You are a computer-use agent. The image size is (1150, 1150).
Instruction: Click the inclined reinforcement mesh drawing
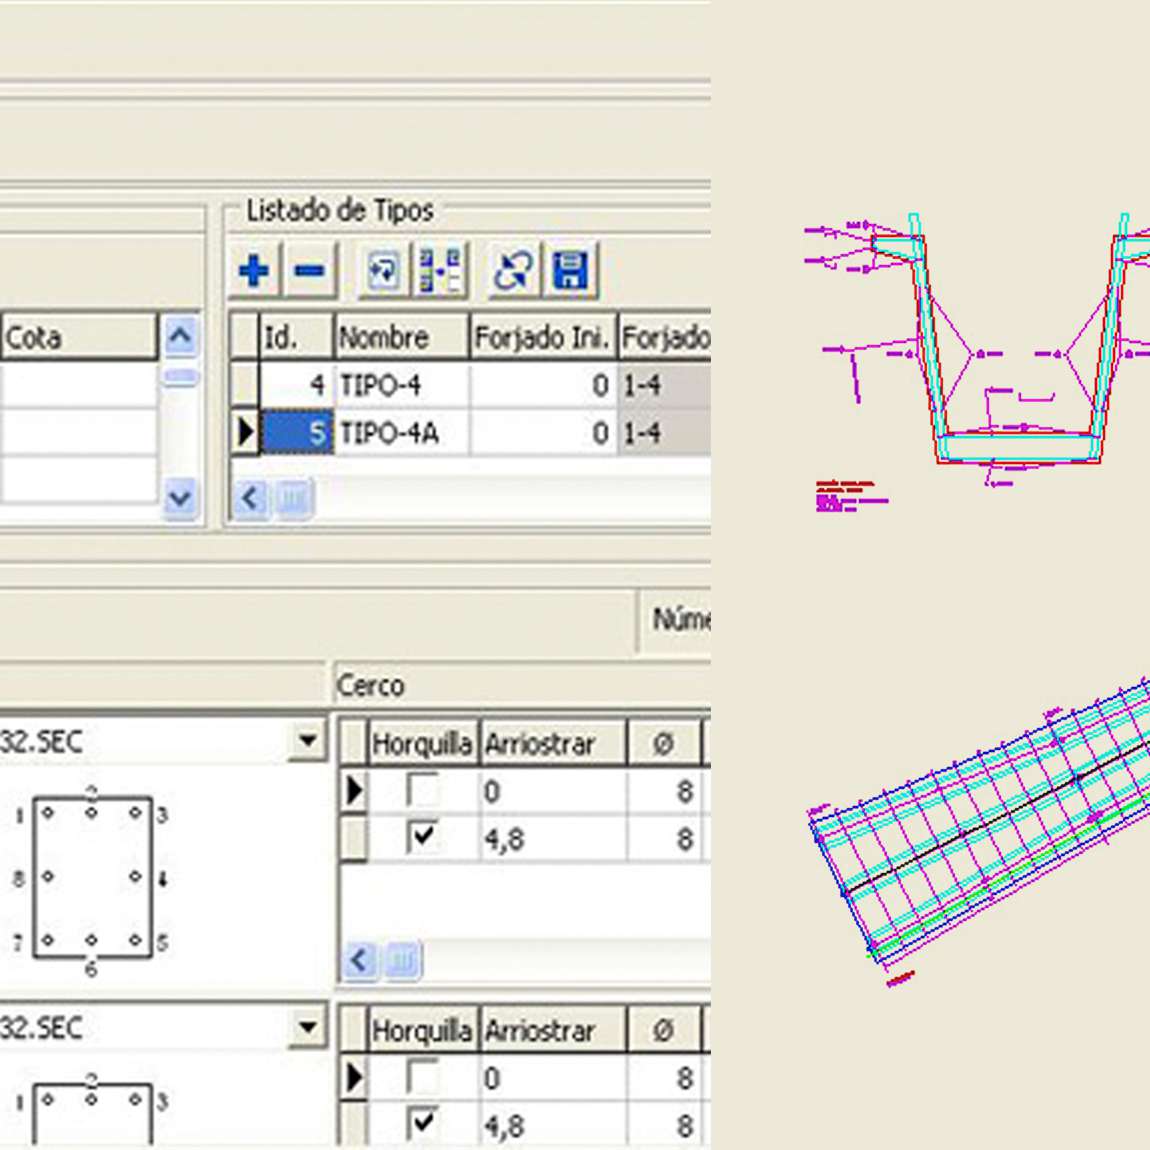click(x=979, y=832)
